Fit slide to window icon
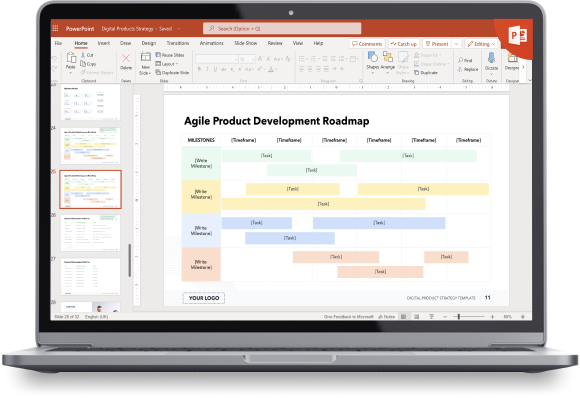Viewport: 580px width, 398px height. coord(523,317)
